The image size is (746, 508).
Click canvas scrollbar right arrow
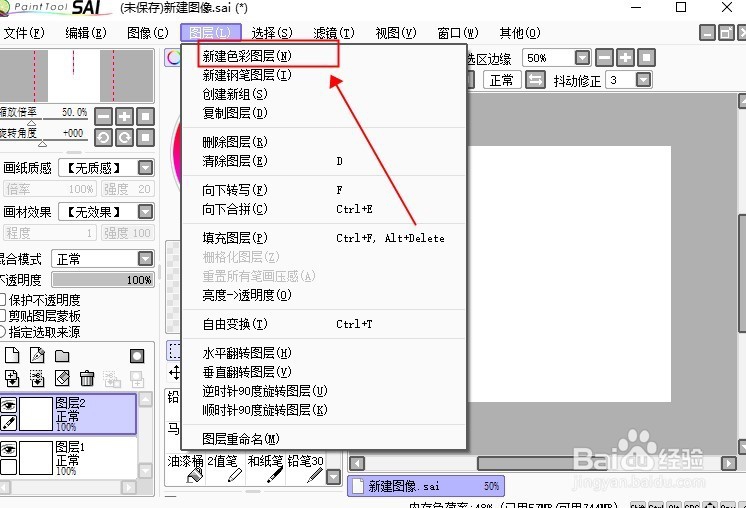click(728, 463)
